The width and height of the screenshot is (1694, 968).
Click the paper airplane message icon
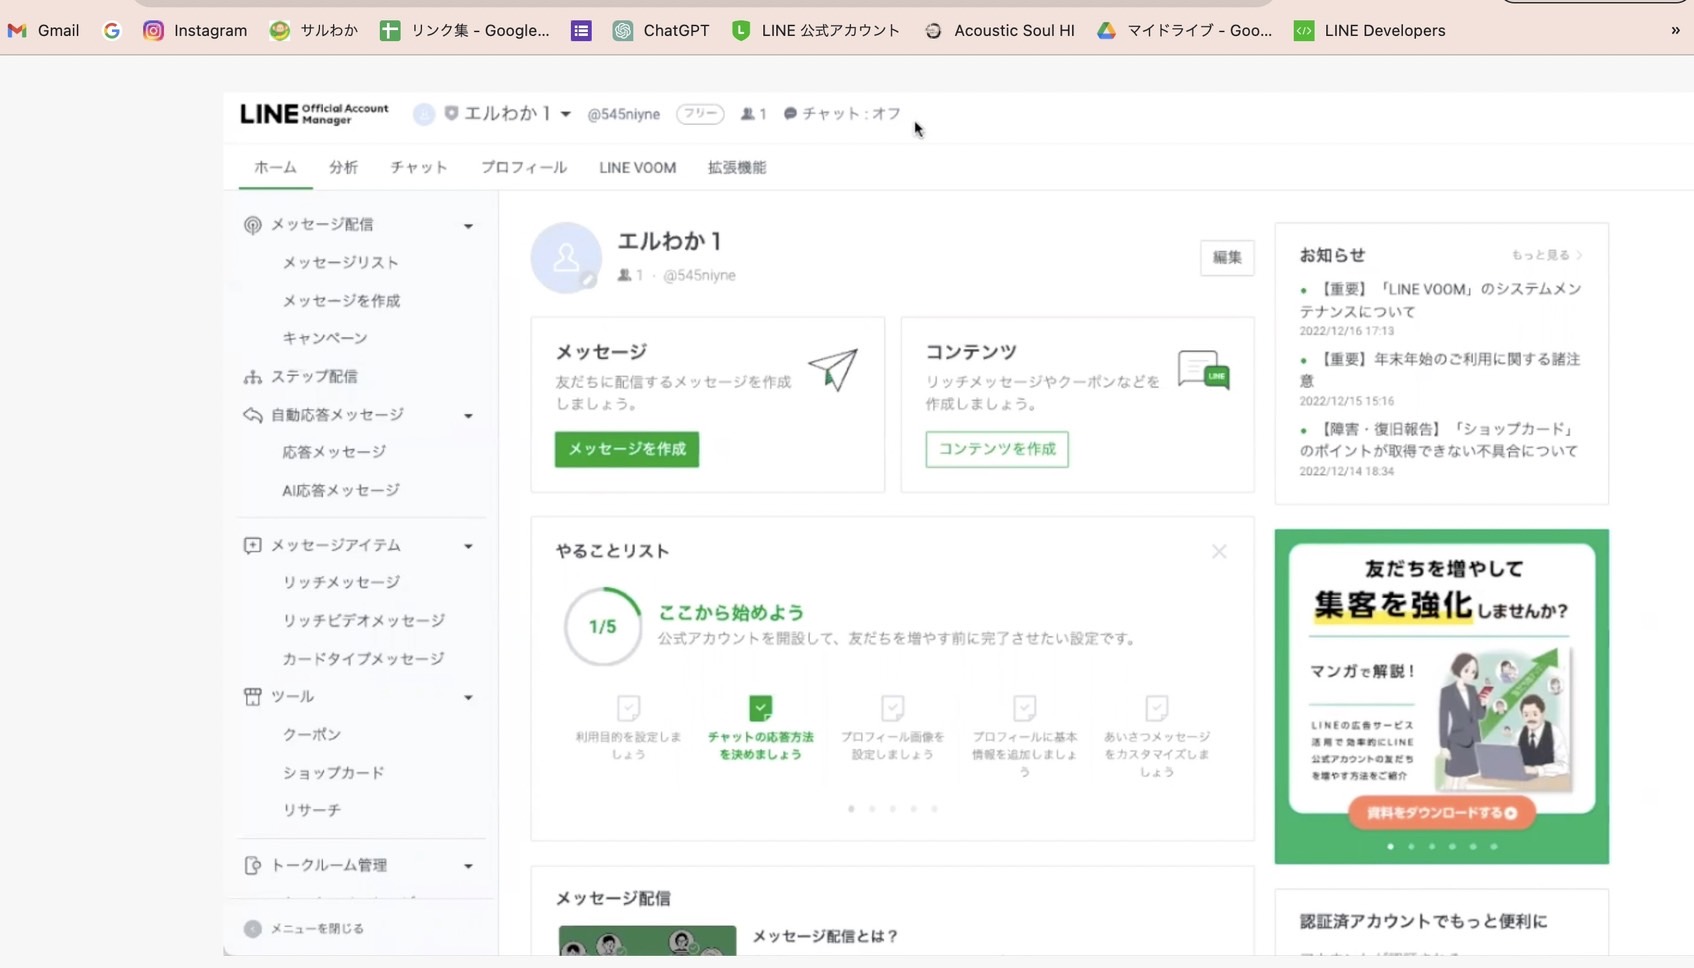coord(833,370)
